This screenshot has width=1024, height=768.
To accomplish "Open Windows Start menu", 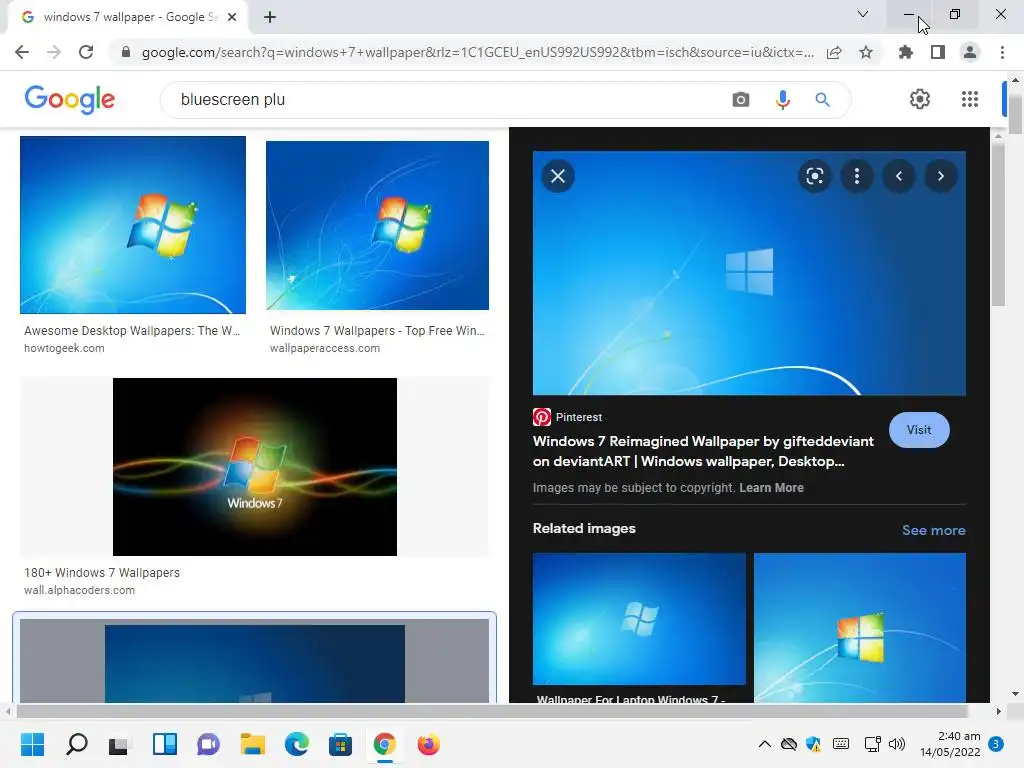I will click(x=32, y=744).
